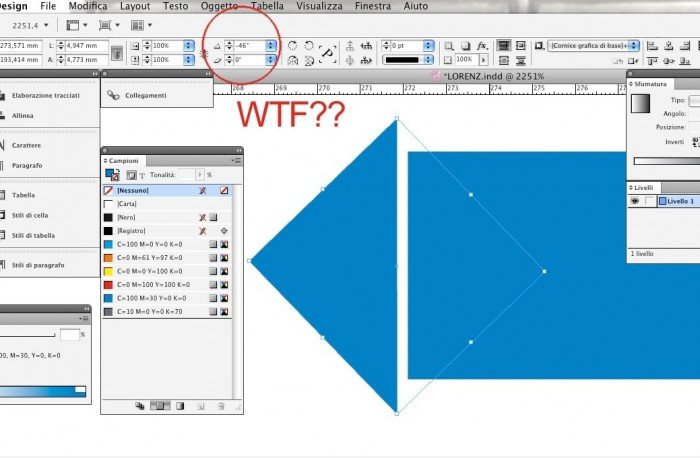The height and width of the screenshot is (458, 700).
Task: Select swatch C=0 M=61 Y=97 K=0
Action: pyautogui.click(x=167, y=258)
